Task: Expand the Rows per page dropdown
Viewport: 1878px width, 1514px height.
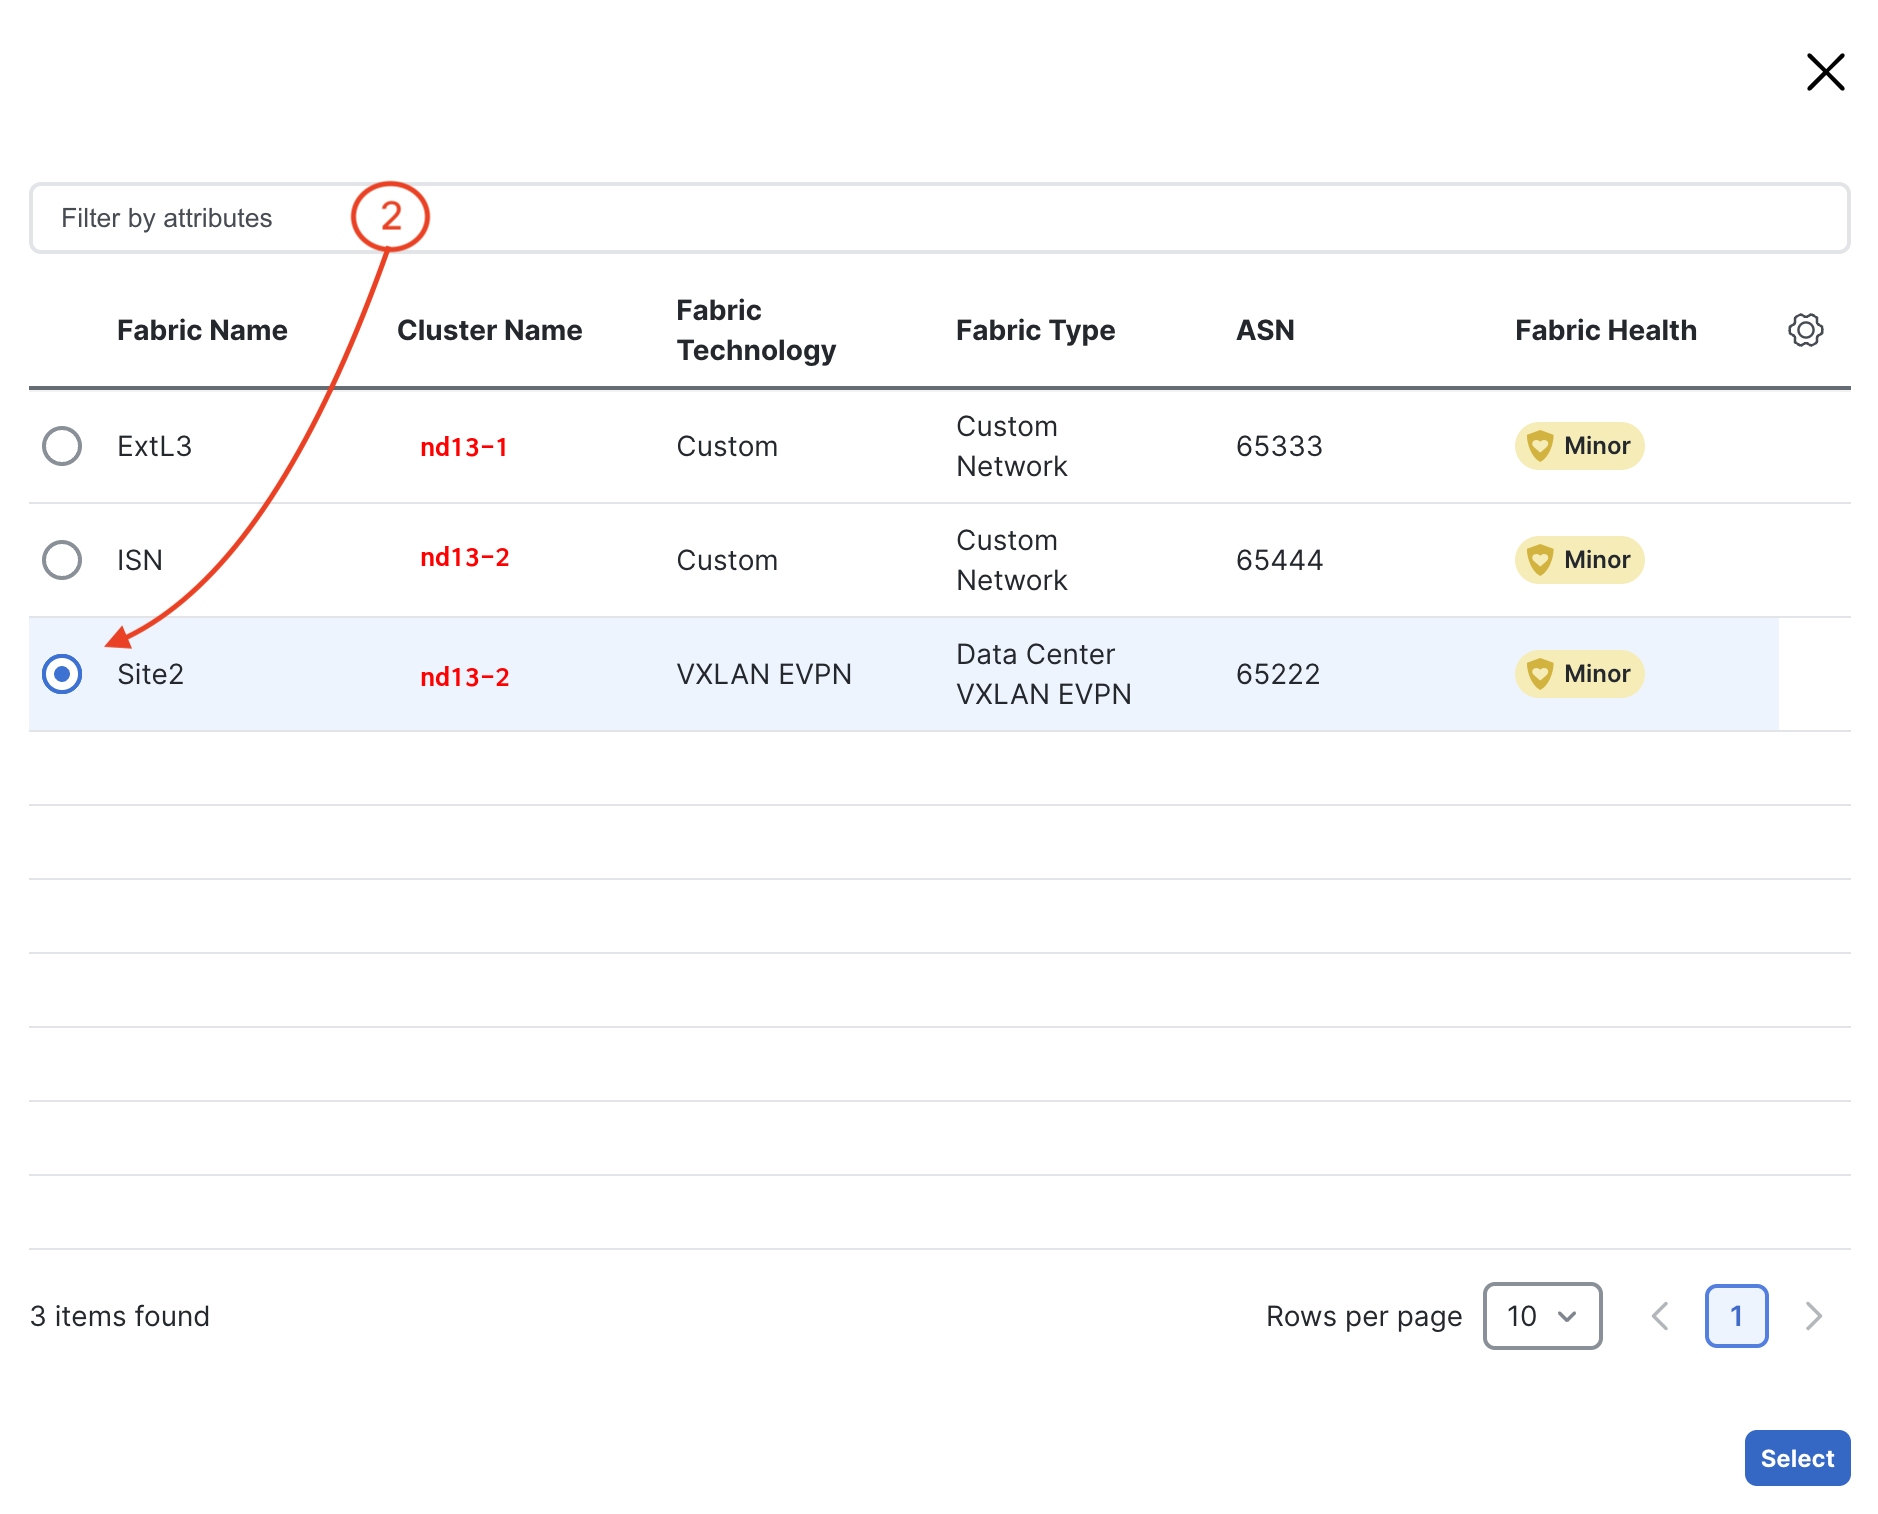Action: pyautogui.click(x=1542, y=1316)
